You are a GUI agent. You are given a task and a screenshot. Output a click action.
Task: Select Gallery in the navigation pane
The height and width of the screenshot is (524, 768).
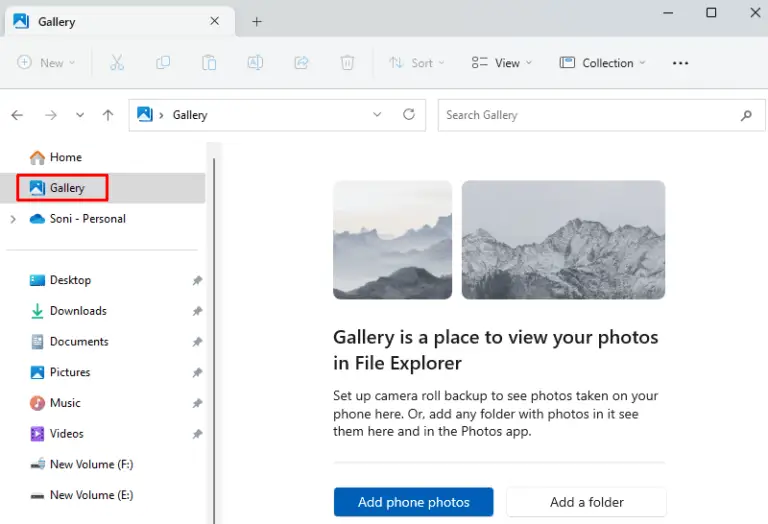[103, 188]
